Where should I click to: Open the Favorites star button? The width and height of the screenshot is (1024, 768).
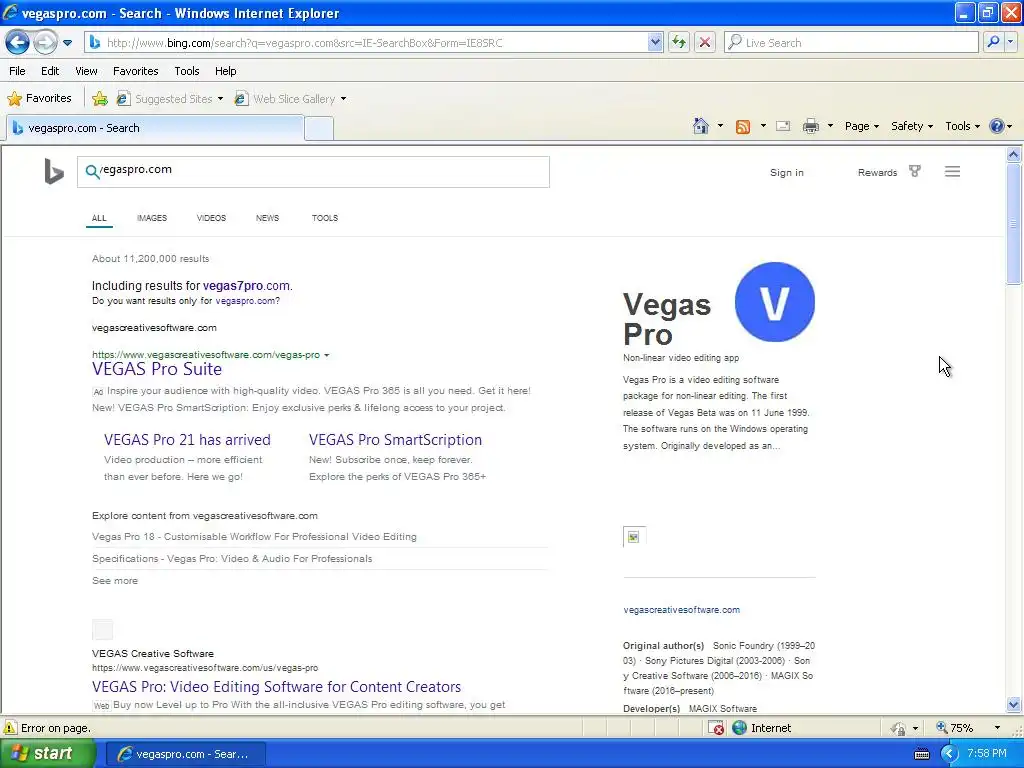tap(39, 98)
